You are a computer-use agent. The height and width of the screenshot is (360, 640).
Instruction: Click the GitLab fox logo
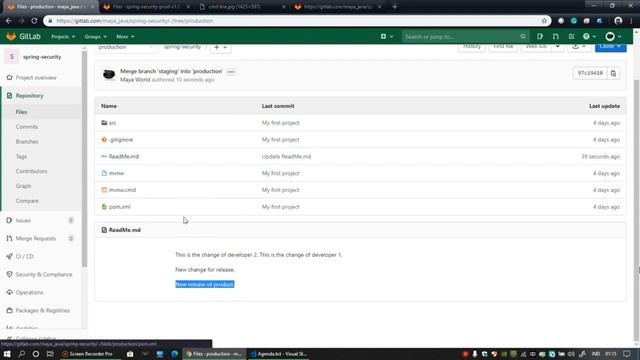(11, 36)
